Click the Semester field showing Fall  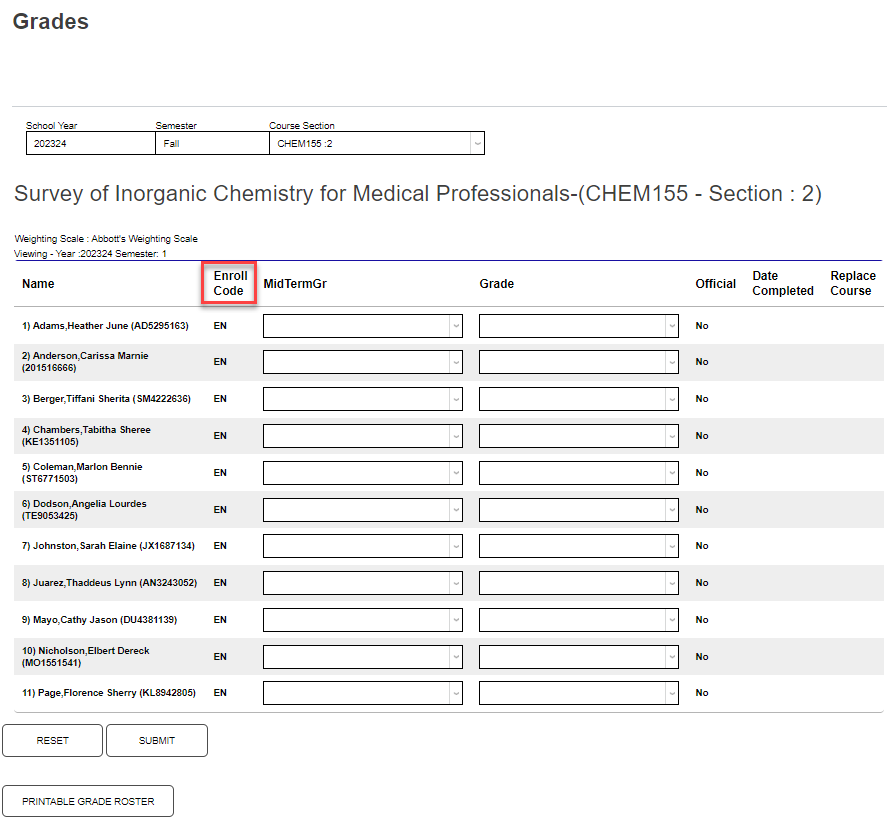211,143
